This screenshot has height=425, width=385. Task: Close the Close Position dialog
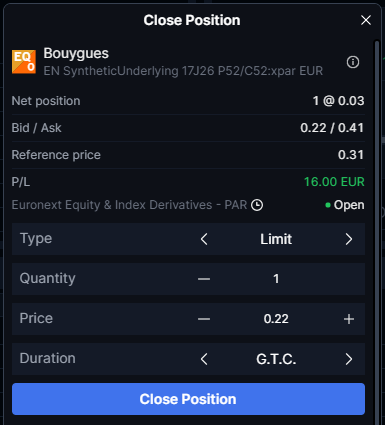point(366,20)
